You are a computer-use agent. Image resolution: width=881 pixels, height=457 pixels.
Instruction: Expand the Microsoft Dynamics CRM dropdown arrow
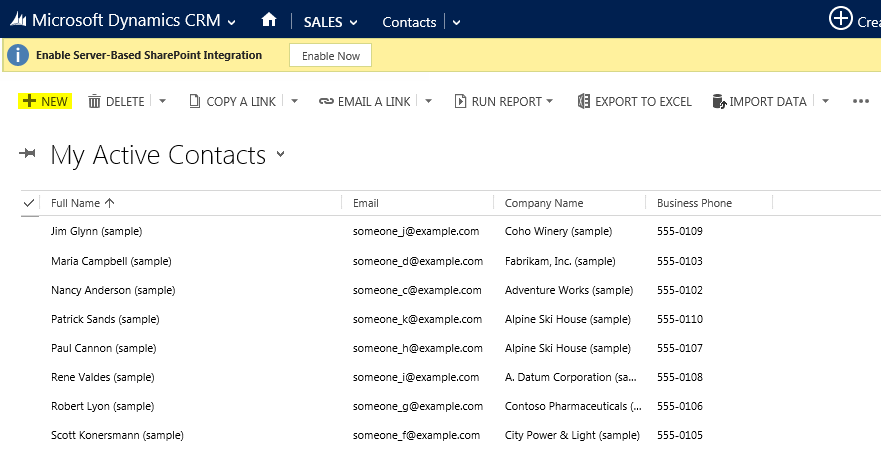[231, 22]
